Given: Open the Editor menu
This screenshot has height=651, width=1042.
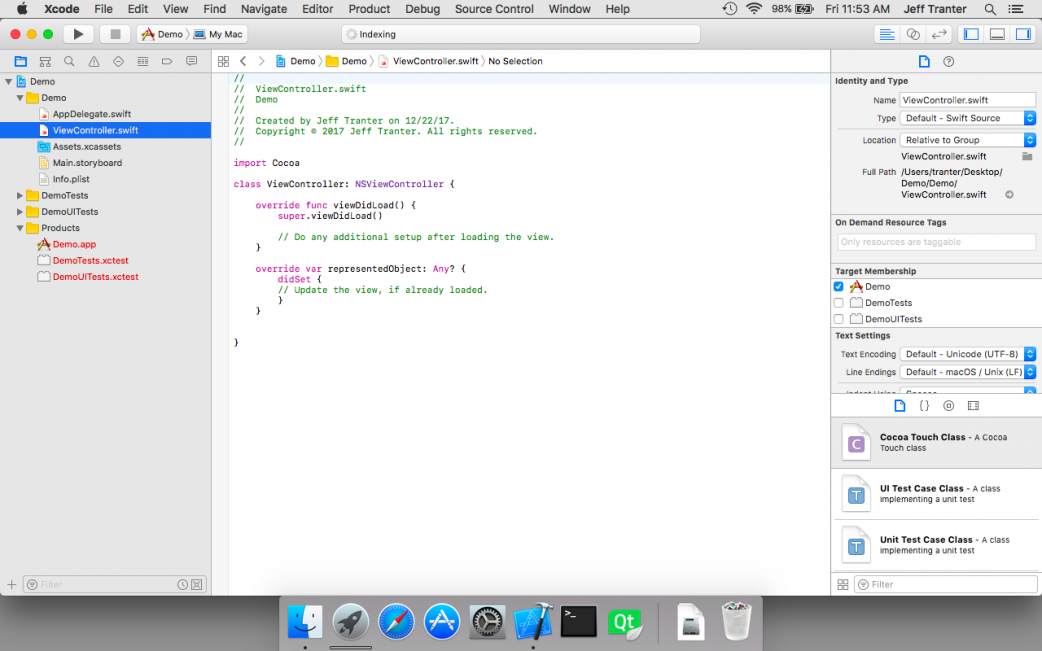Looking at the screenshot, I should click(x=317, y=9).
